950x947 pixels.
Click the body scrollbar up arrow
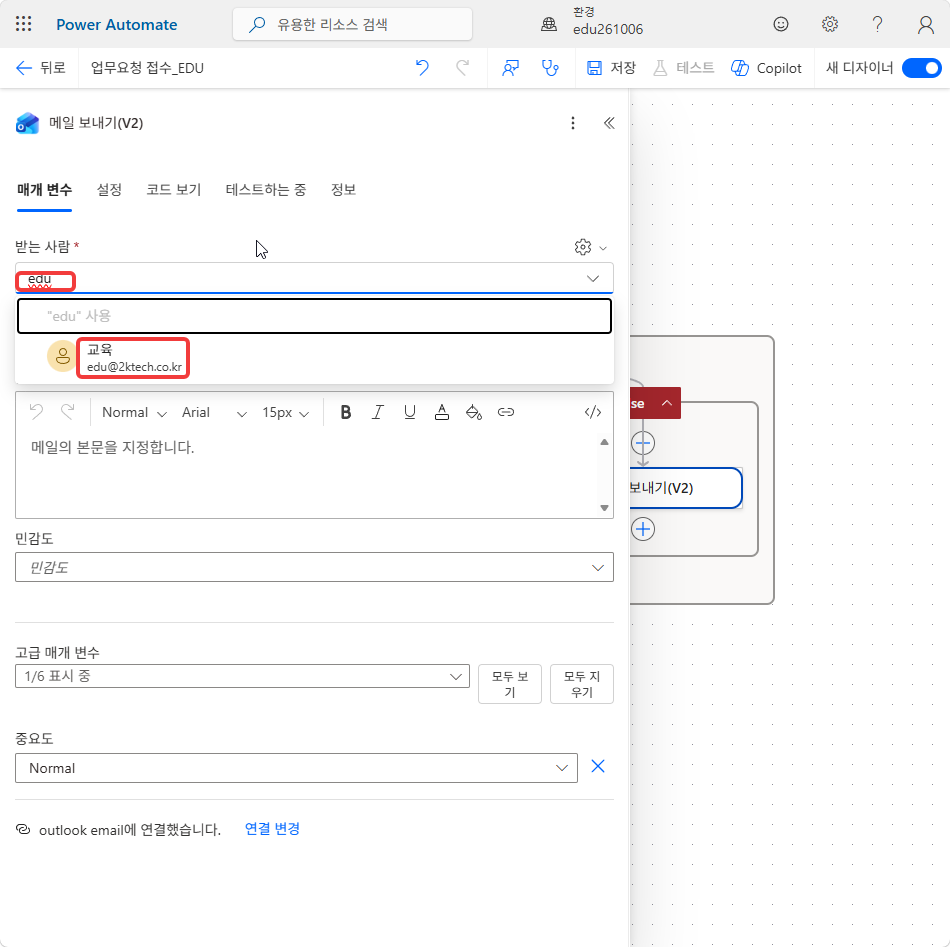coord(604,442)
